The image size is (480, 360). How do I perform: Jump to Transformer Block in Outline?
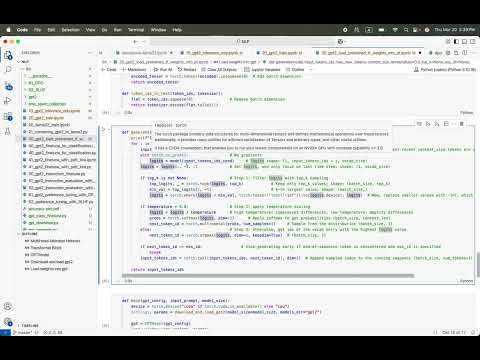[46, 248]
